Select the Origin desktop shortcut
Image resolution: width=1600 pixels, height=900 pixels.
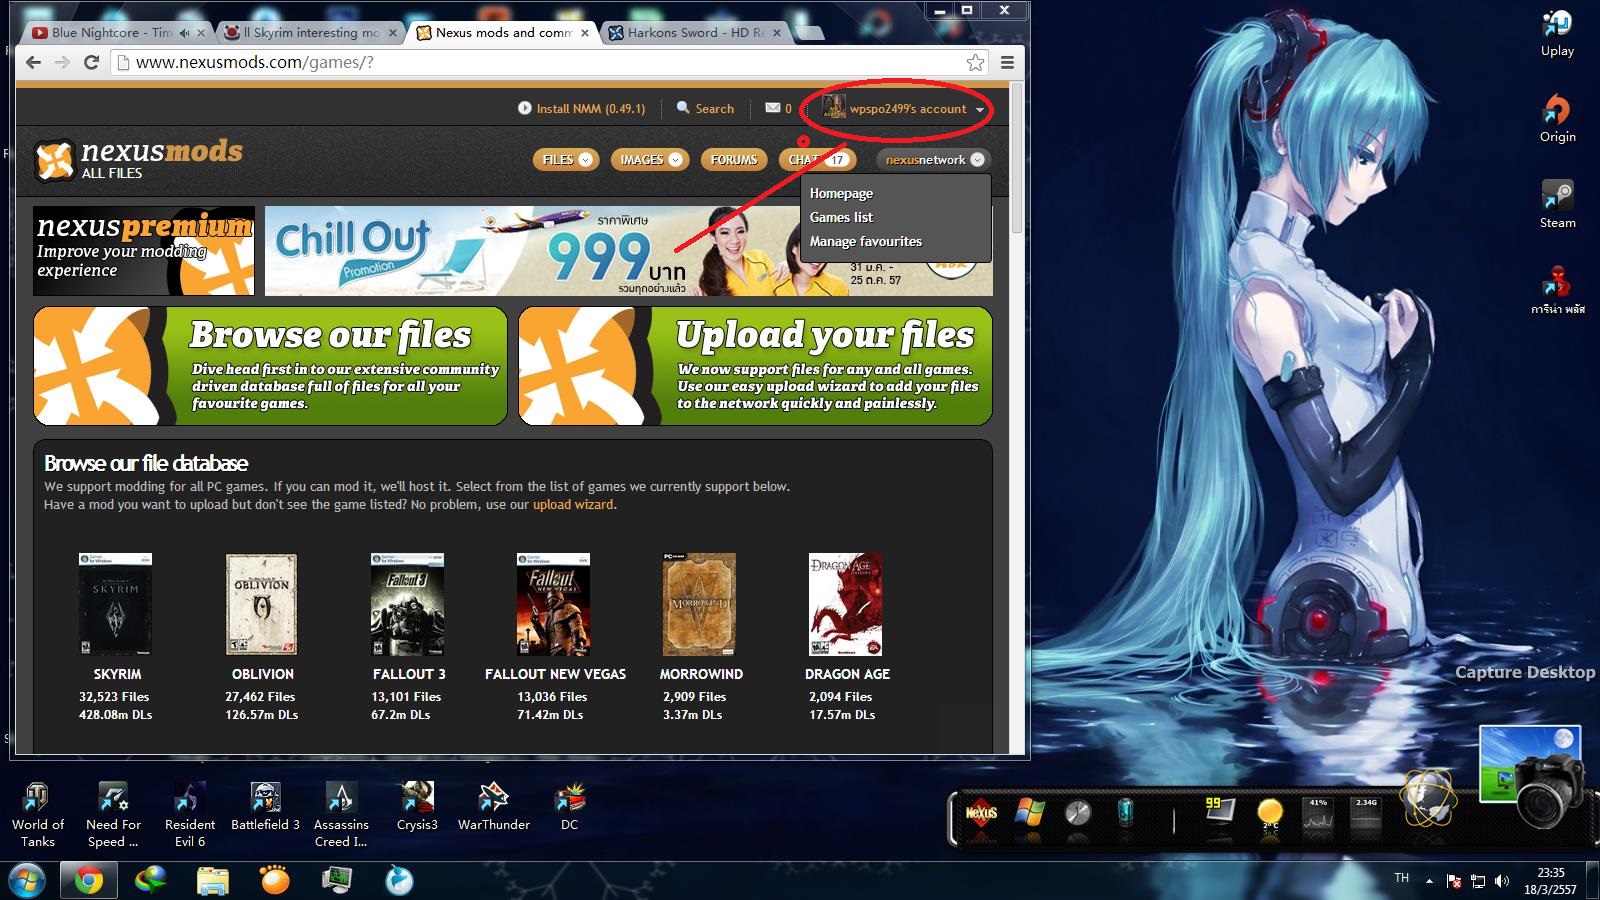click(x=1557, y=119)
